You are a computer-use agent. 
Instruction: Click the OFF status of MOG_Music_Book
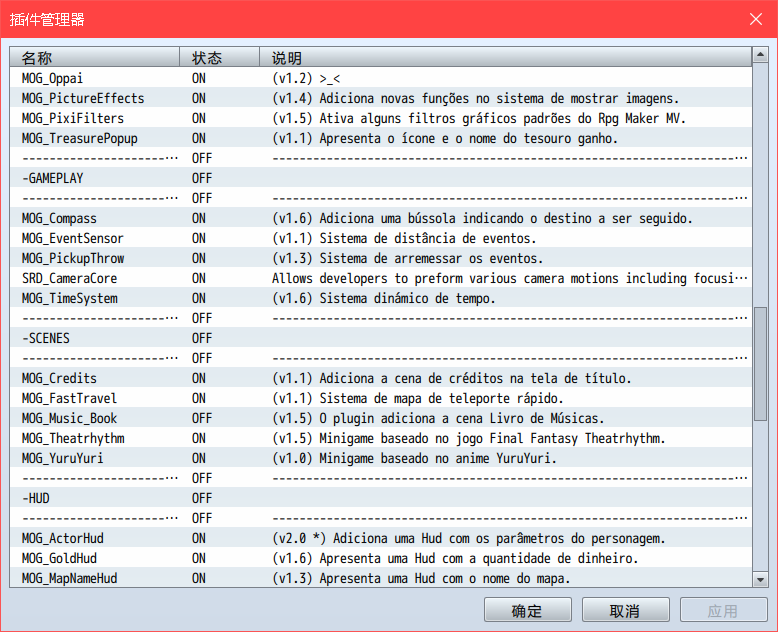pos(202,418)
